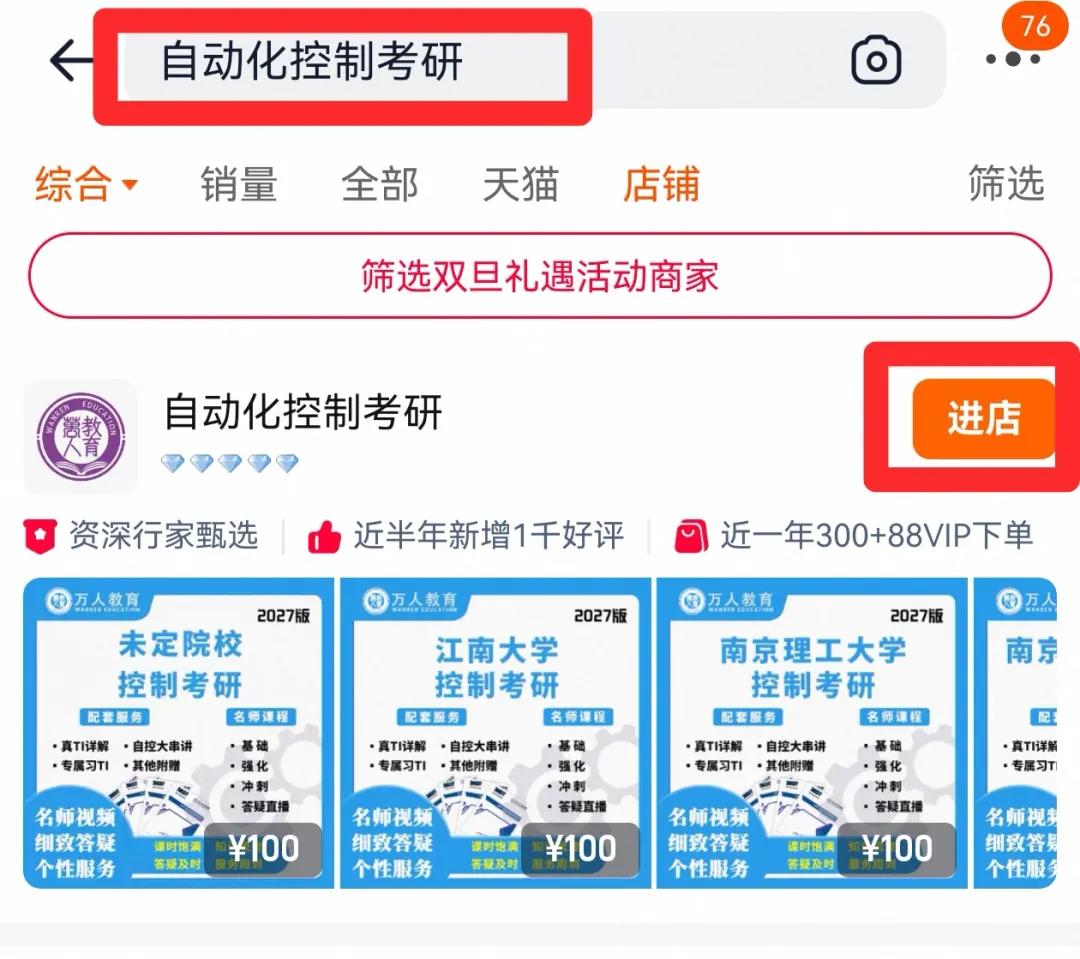Tap the red shopping bag icon
The width and height of the screenshot is (1080, 959).
point(691,536)
